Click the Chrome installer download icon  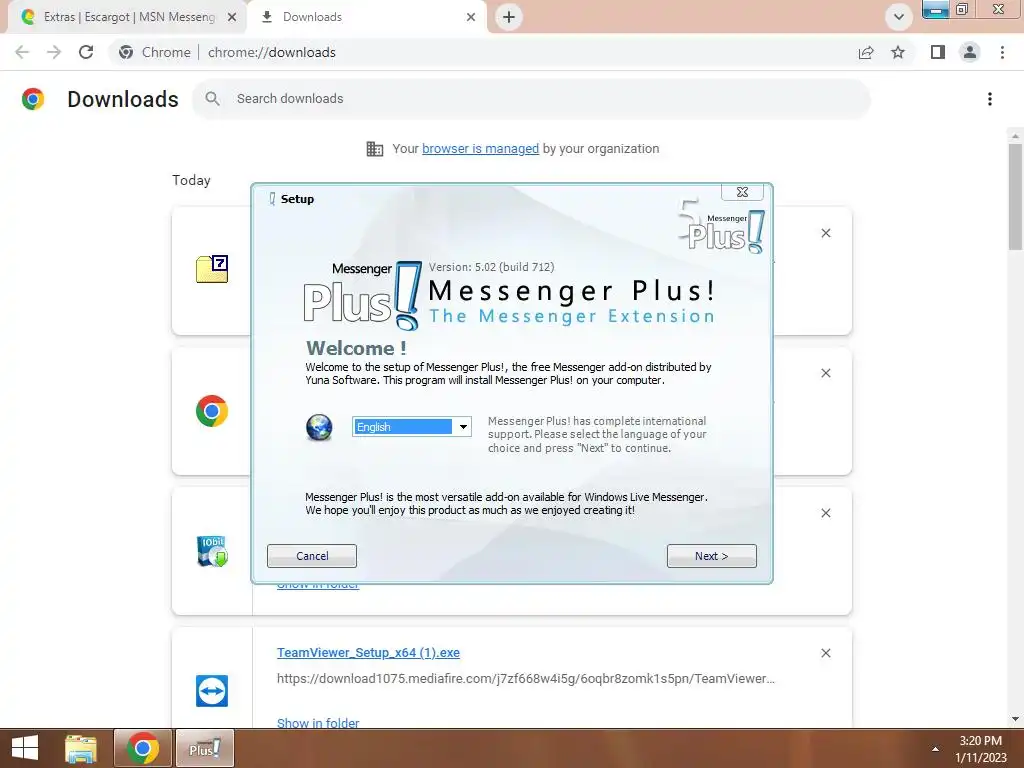pyautogui.click(x=212, y=411)
